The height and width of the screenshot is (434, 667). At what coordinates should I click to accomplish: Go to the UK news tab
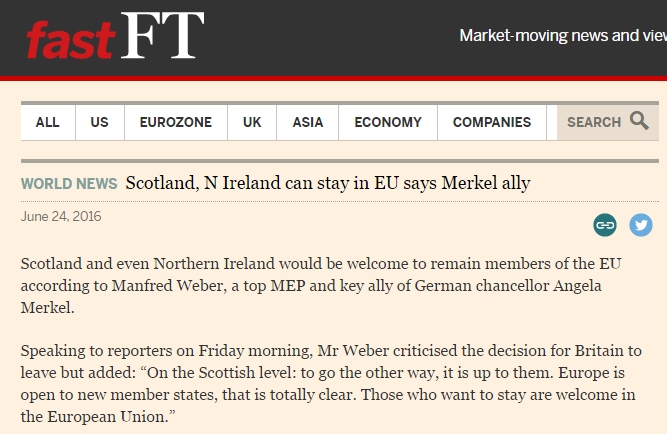click(x=252, y=123)
